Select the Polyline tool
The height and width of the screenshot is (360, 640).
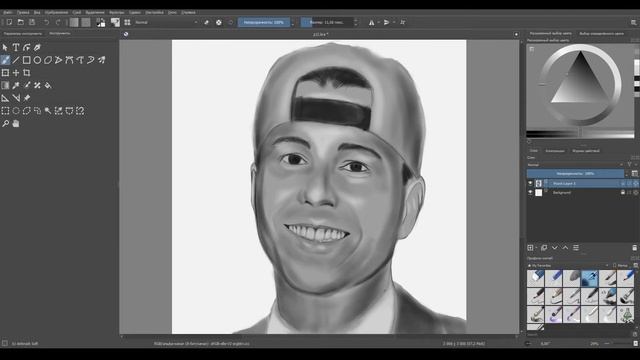(x=58, y=60)
